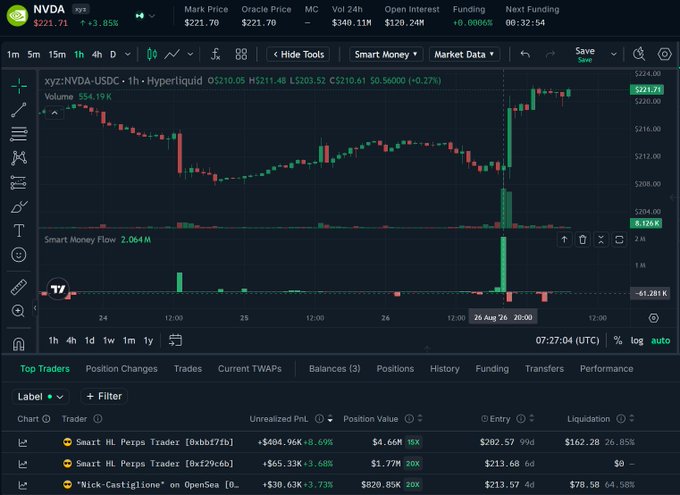Select the trend line drawing tool
The width and height of the screenshot is (680, 495).
(x=19, y=110)
